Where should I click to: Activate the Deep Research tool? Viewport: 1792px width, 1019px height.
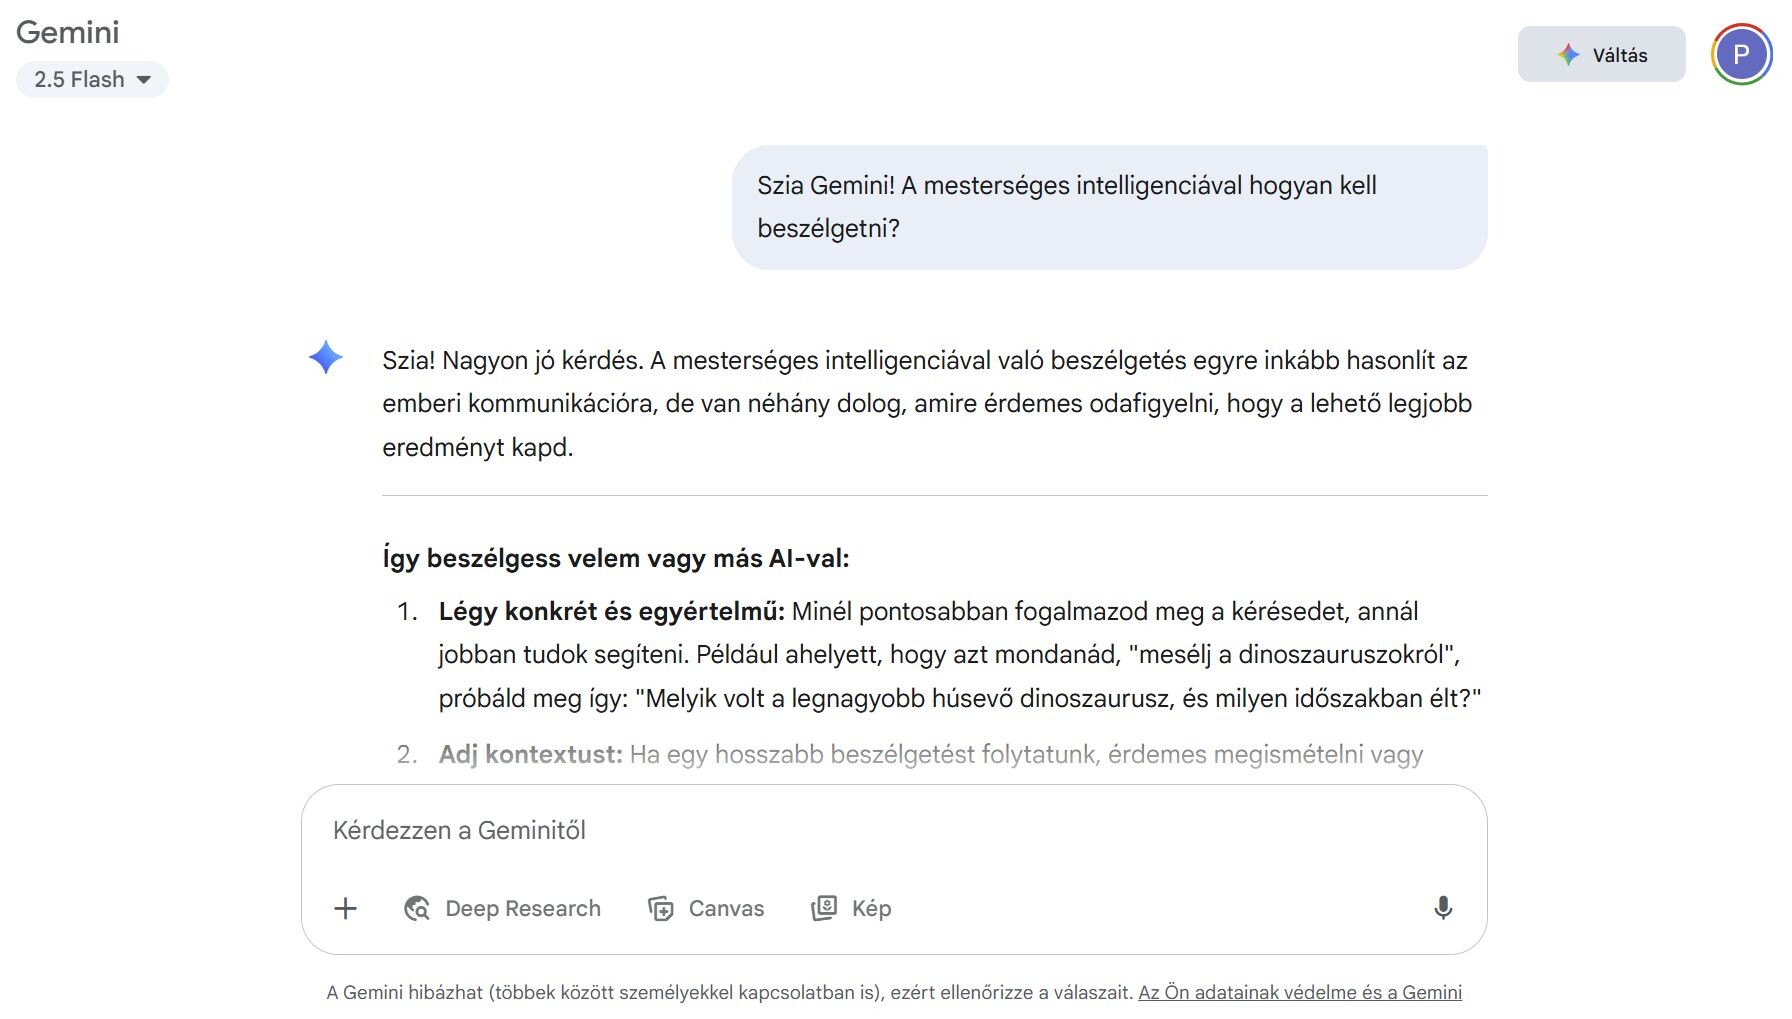point(502,908)
